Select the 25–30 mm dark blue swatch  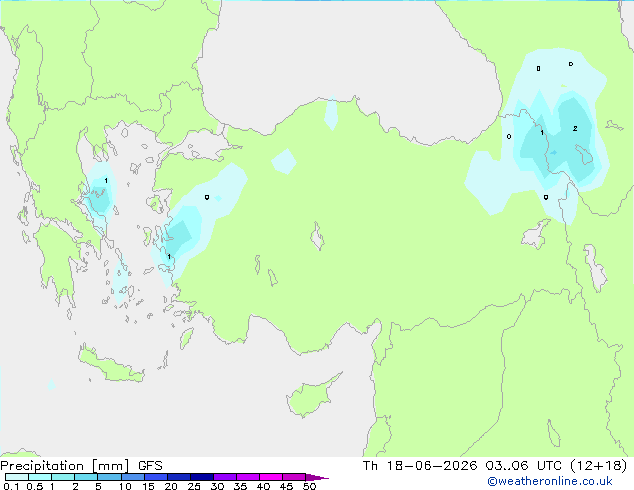(202, 477)
